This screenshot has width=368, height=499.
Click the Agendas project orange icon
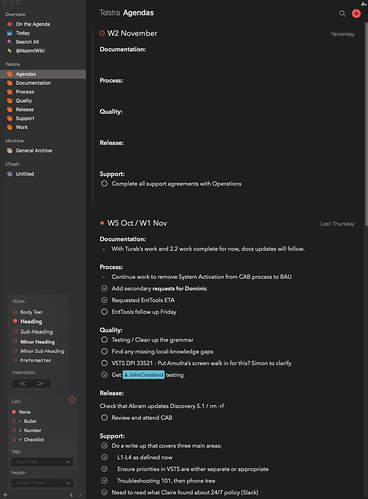tap(9, 74)
